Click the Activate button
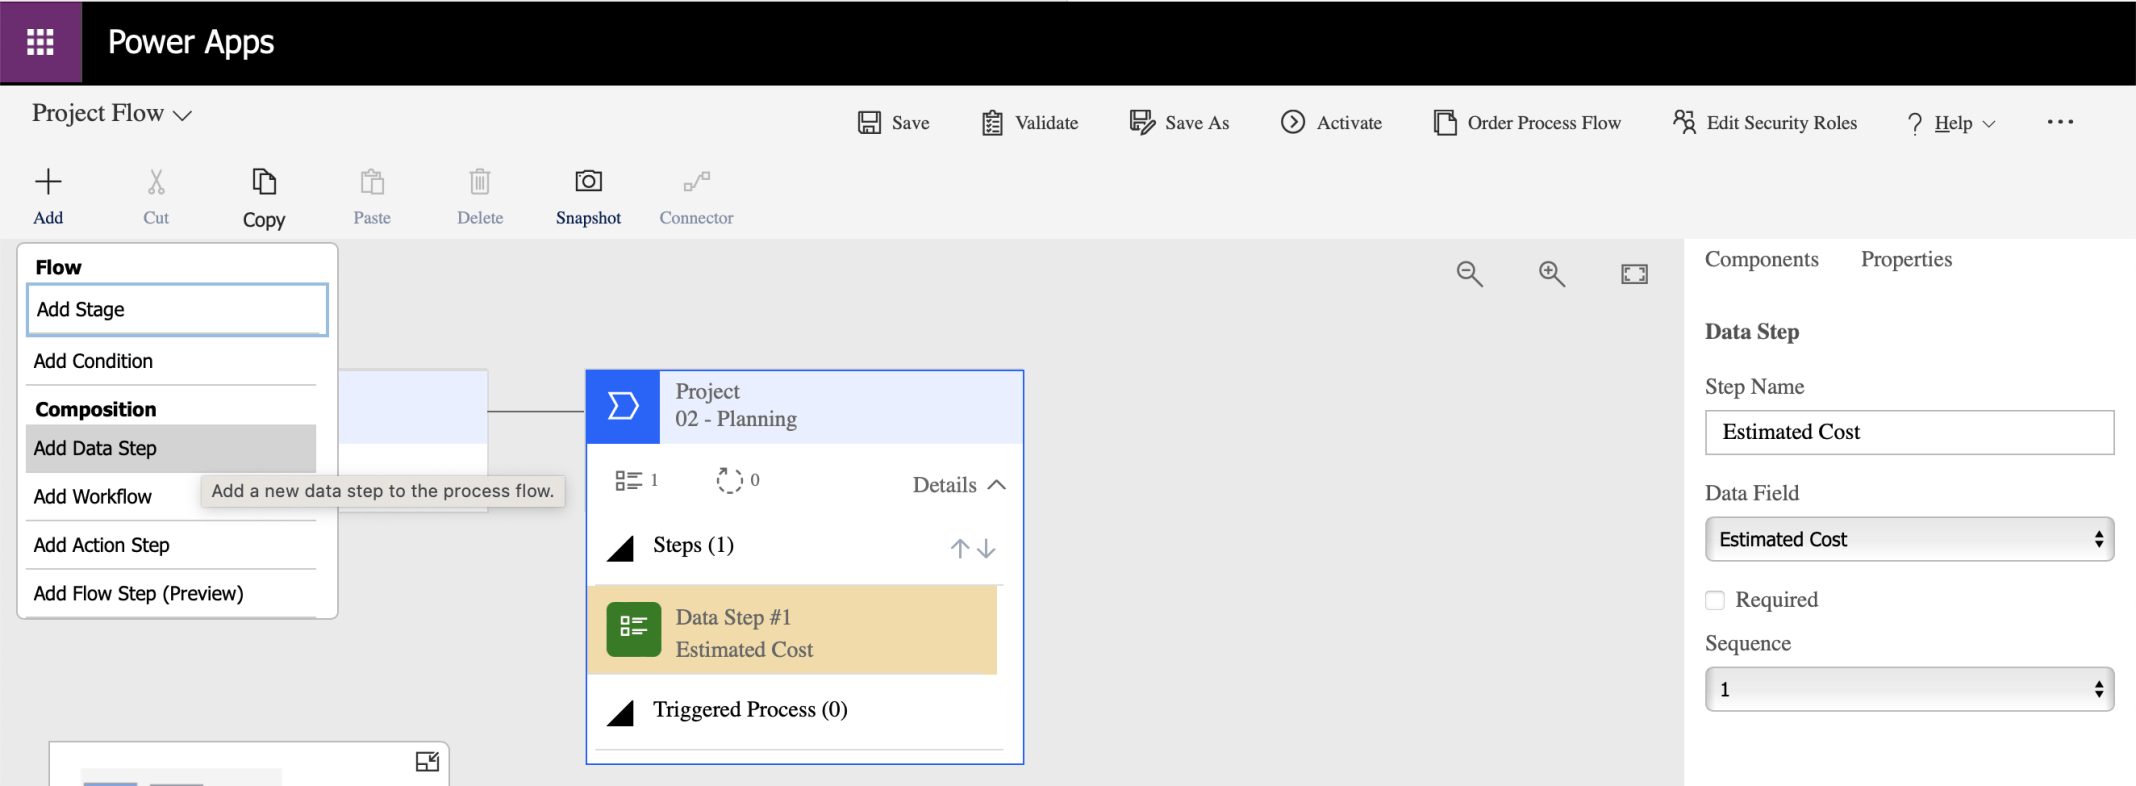 point(1331,123)
